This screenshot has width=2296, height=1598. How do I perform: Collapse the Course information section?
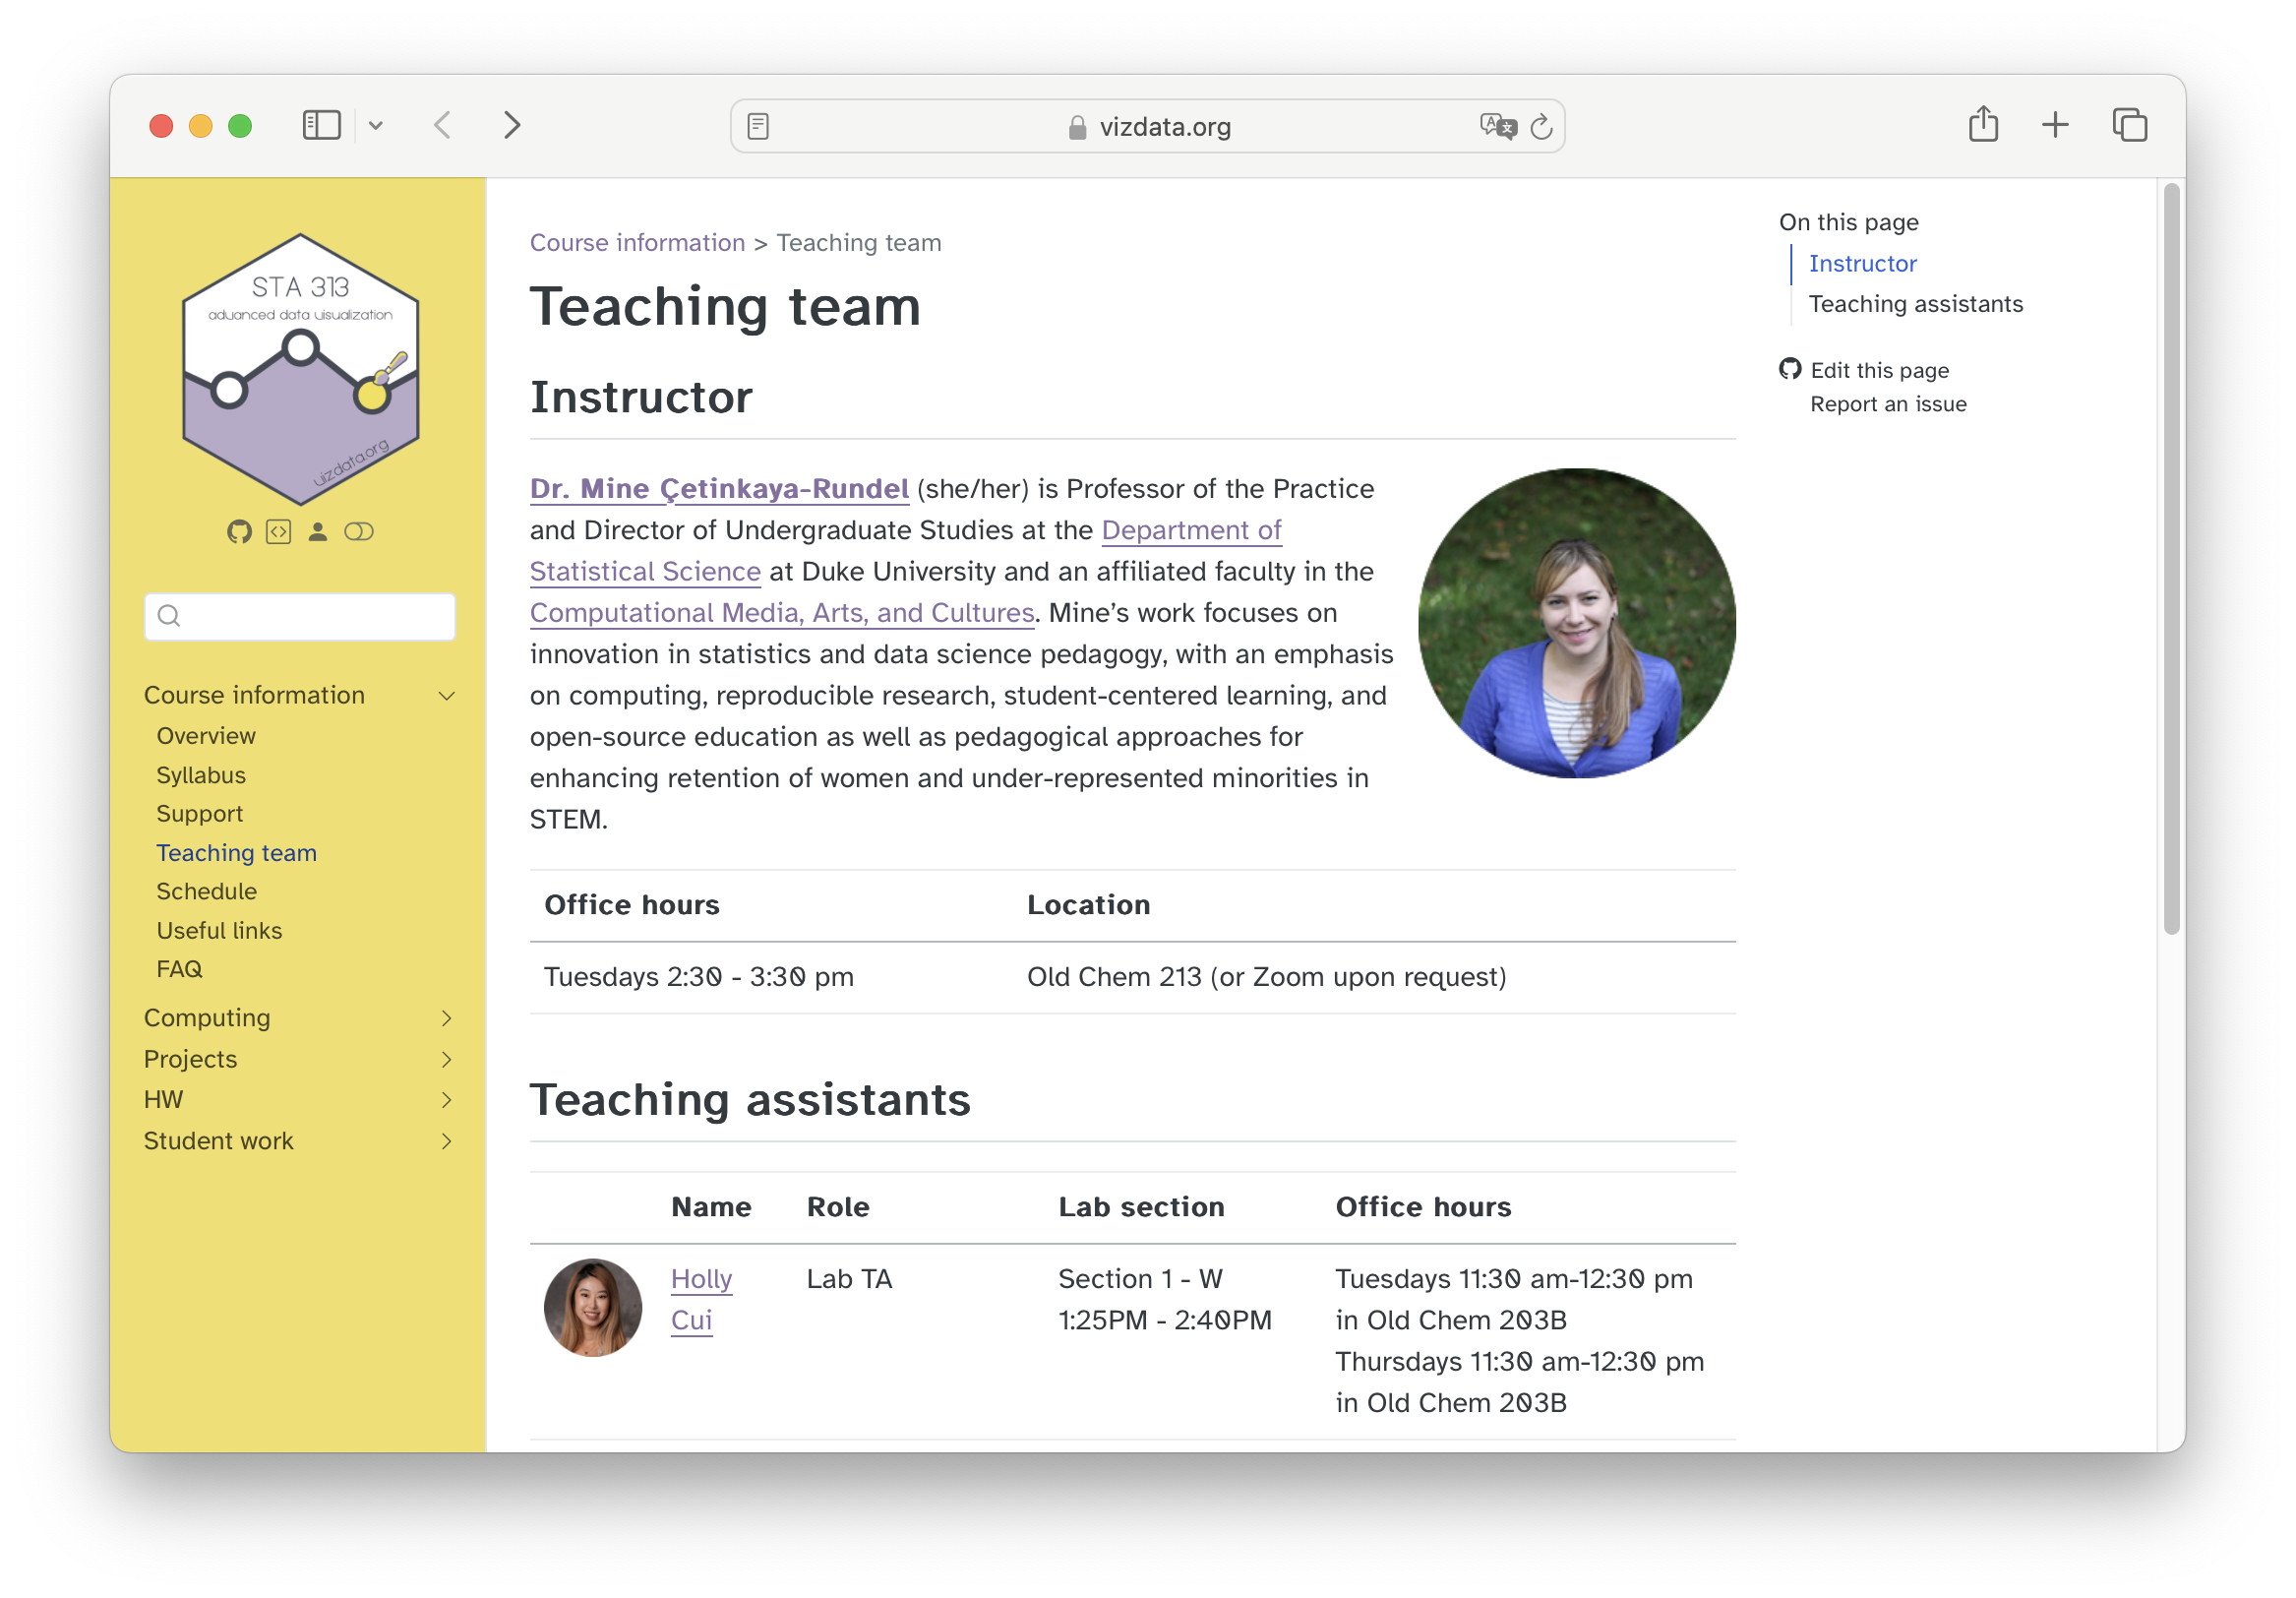pyautogui.click(x=447, y=696)
